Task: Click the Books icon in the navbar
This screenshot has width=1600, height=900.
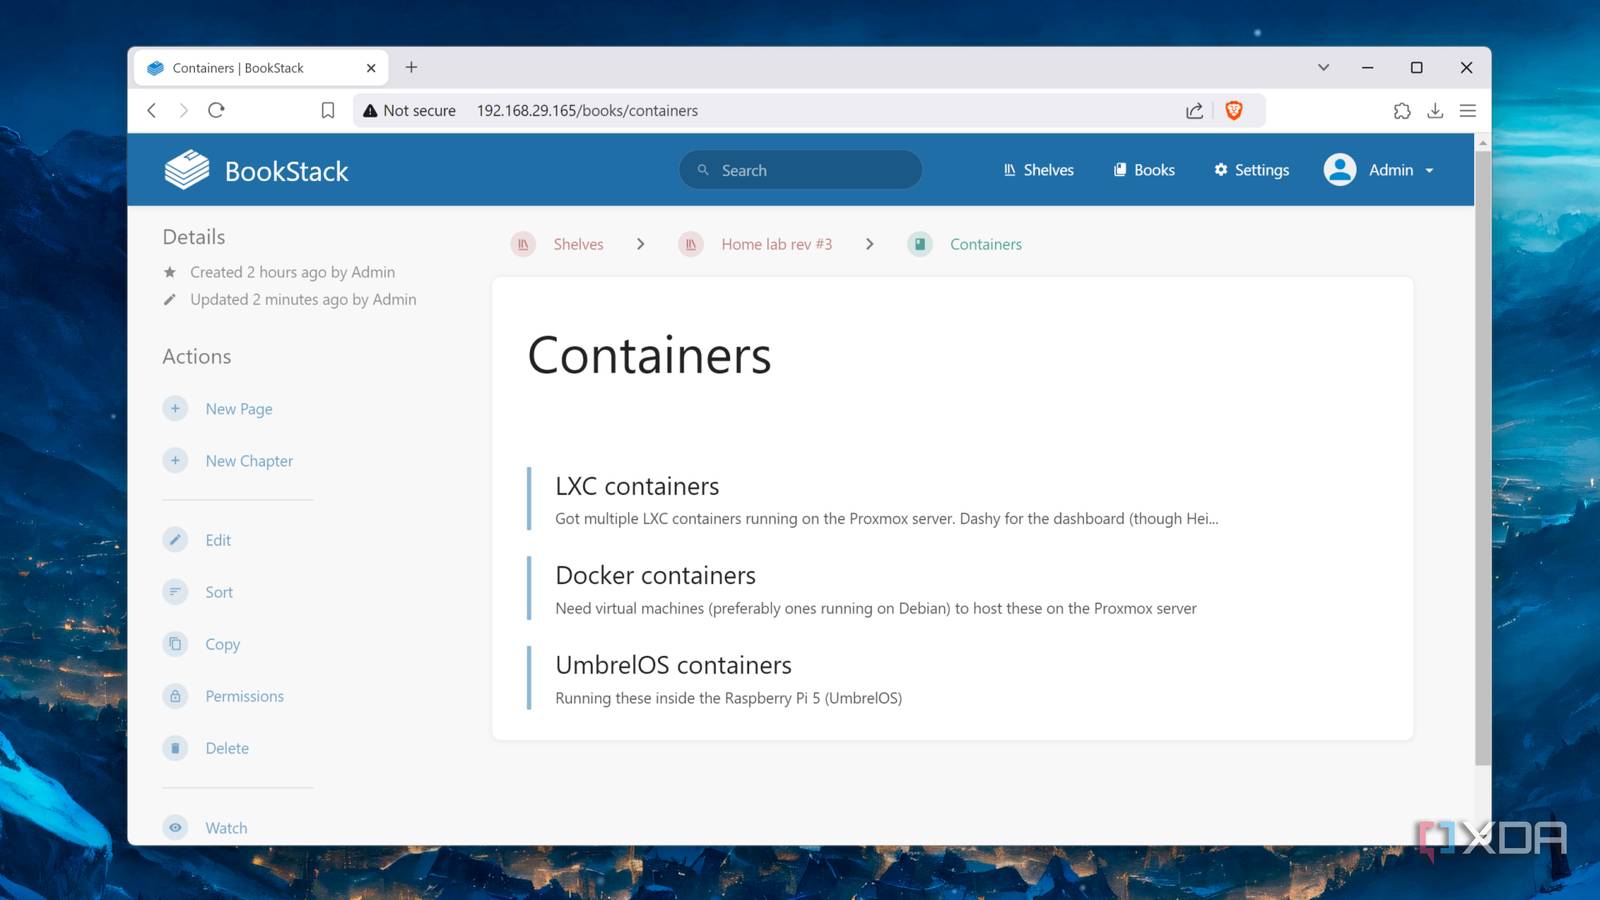Action: coord(1119,169)
